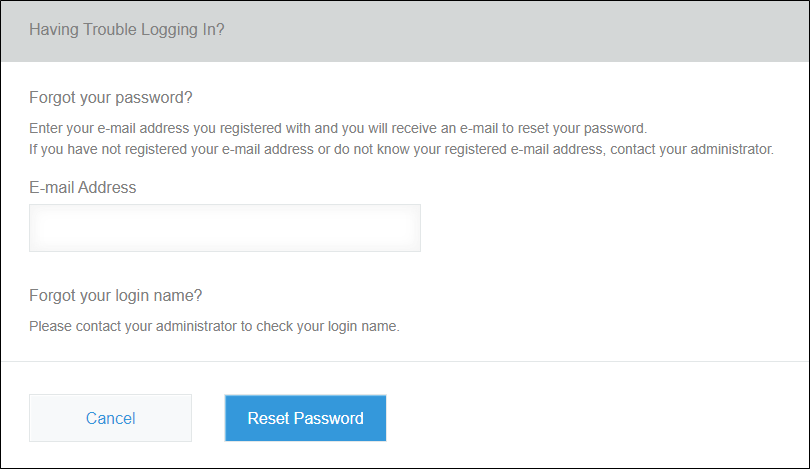Click the "Enter your e-mail address" instruction line
This screenshot has height=469, width=810.
338,129
